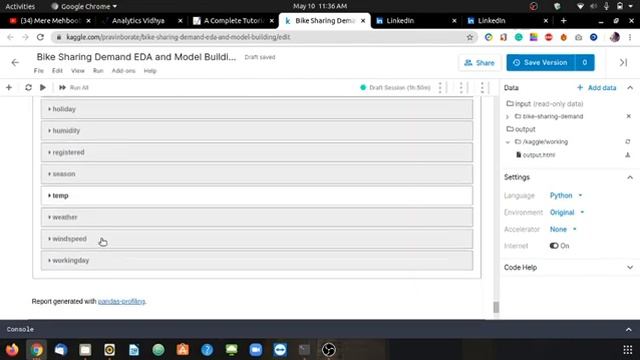
Task: Add a new cell with the plus icon
Action: (x=9, y=87)
